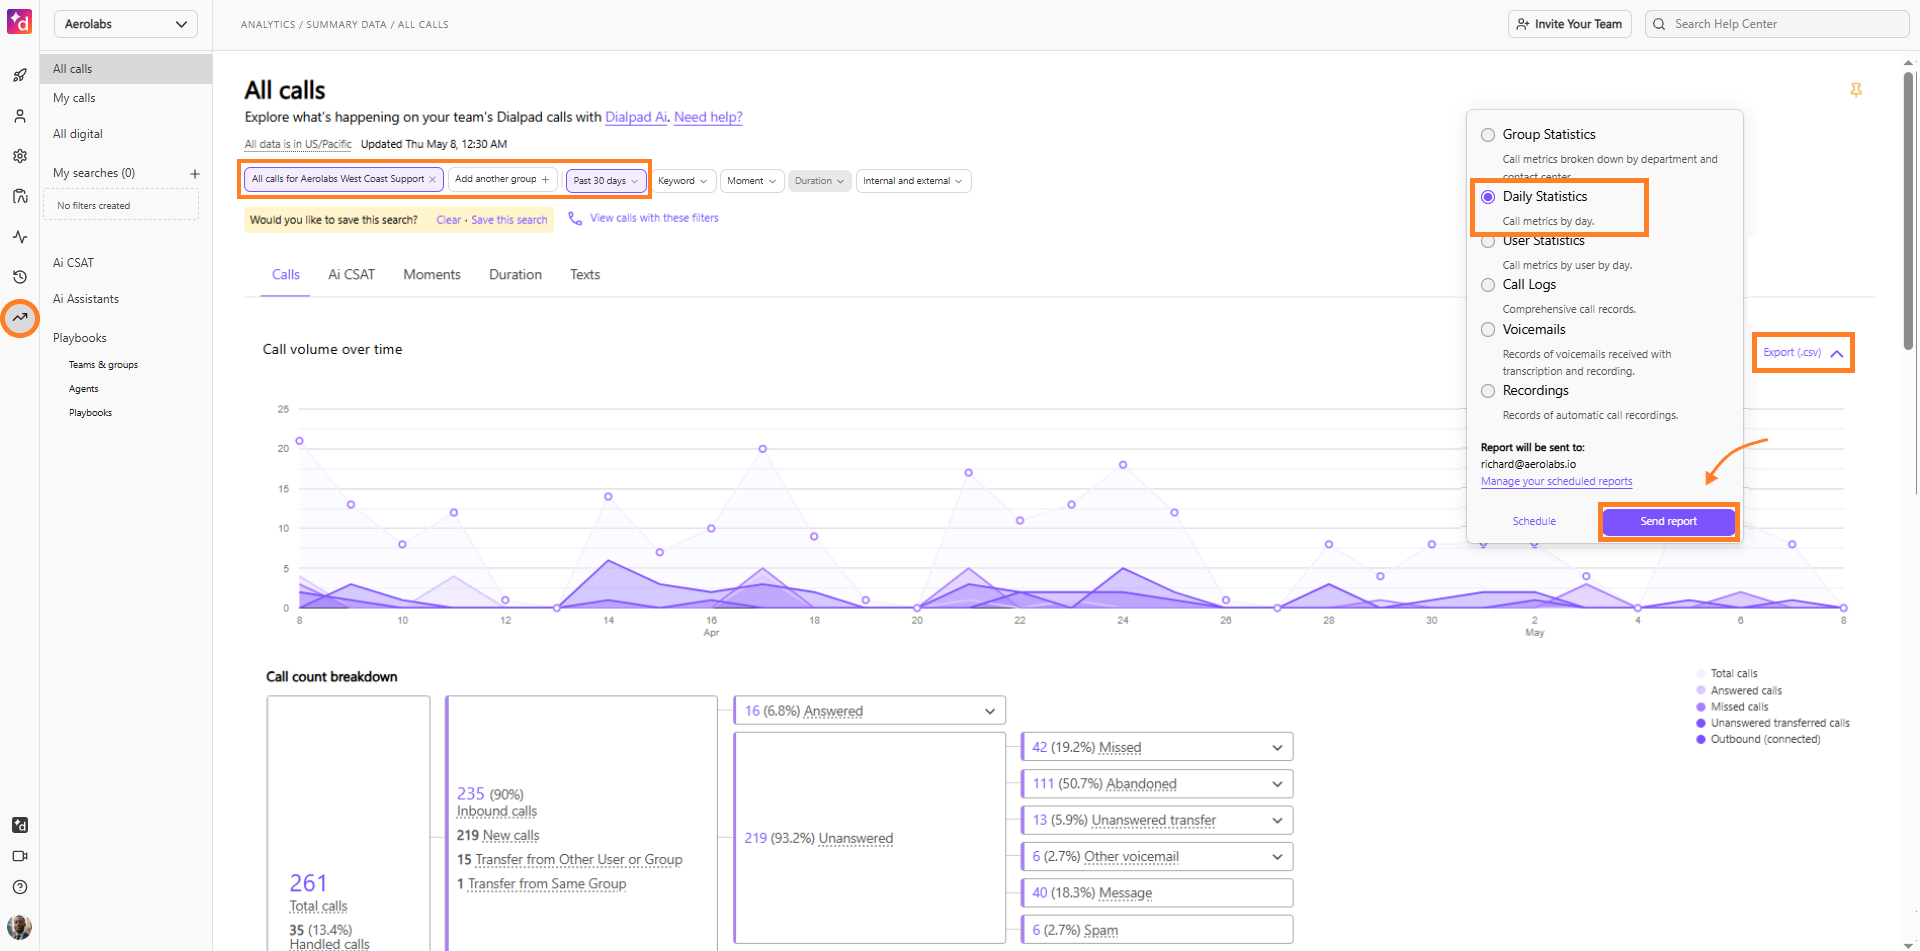Click the Add another group button
Image resolution: width=1920 pixels, height=951 pixels.
[x=502, y=180]
